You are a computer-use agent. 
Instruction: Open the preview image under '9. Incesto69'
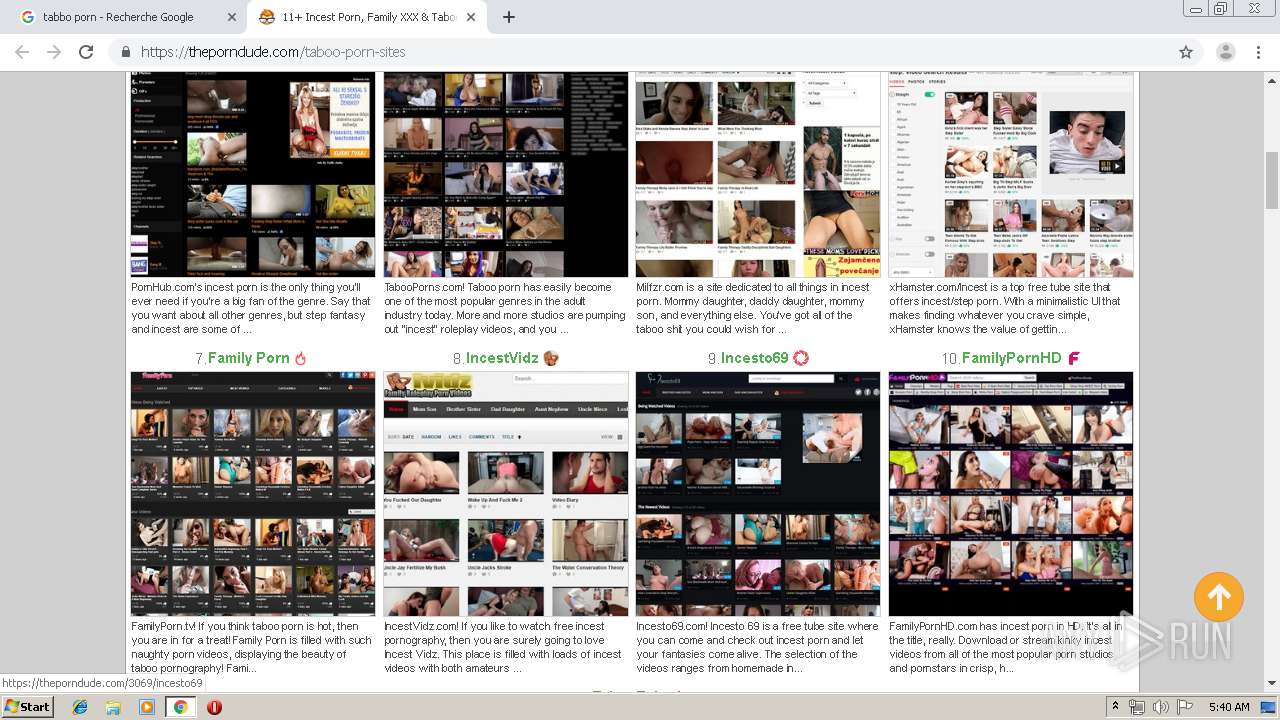click(x=758, y=494)
